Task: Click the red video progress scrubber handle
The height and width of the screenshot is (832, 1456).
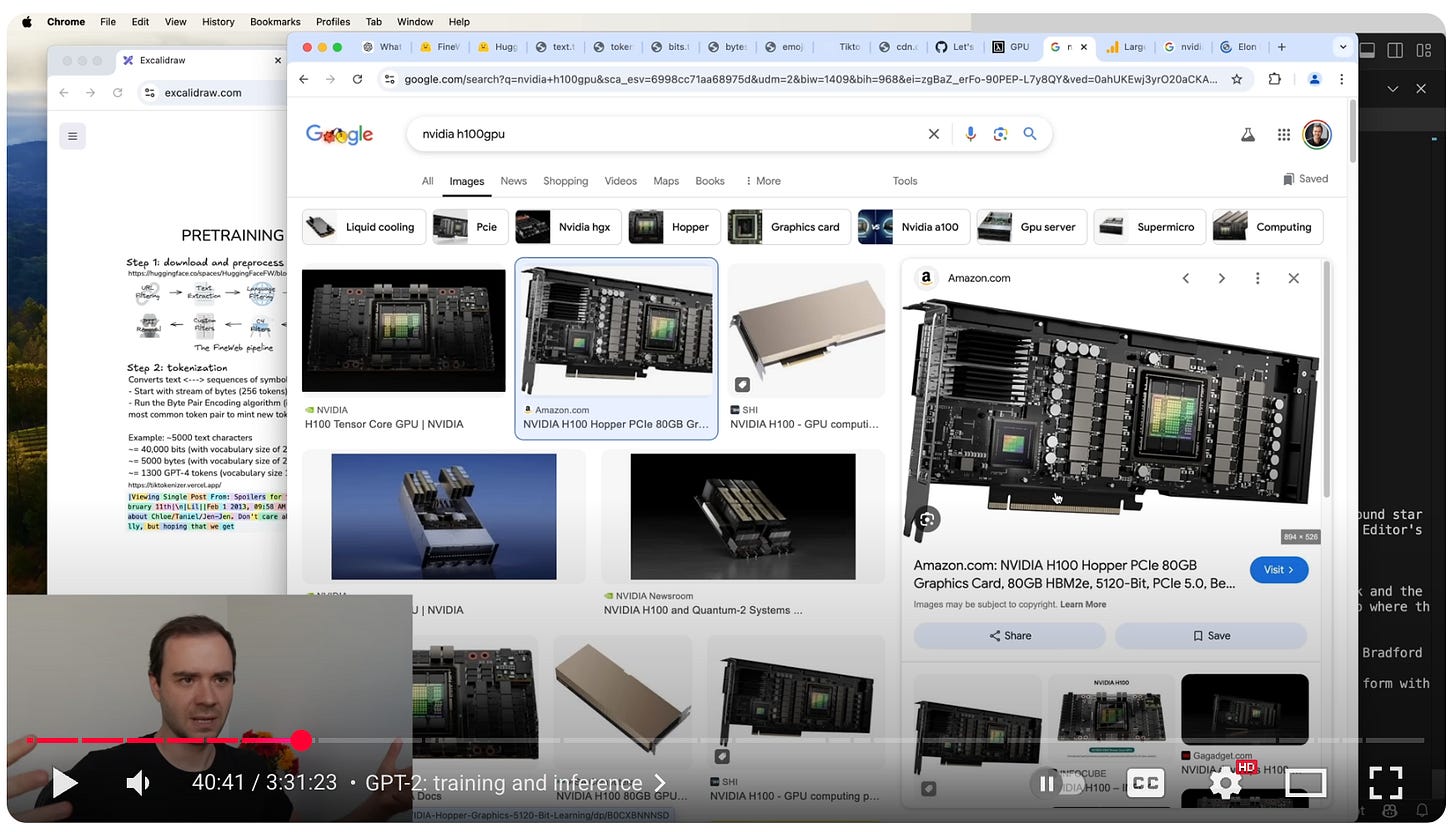Action: coord(301,740)
